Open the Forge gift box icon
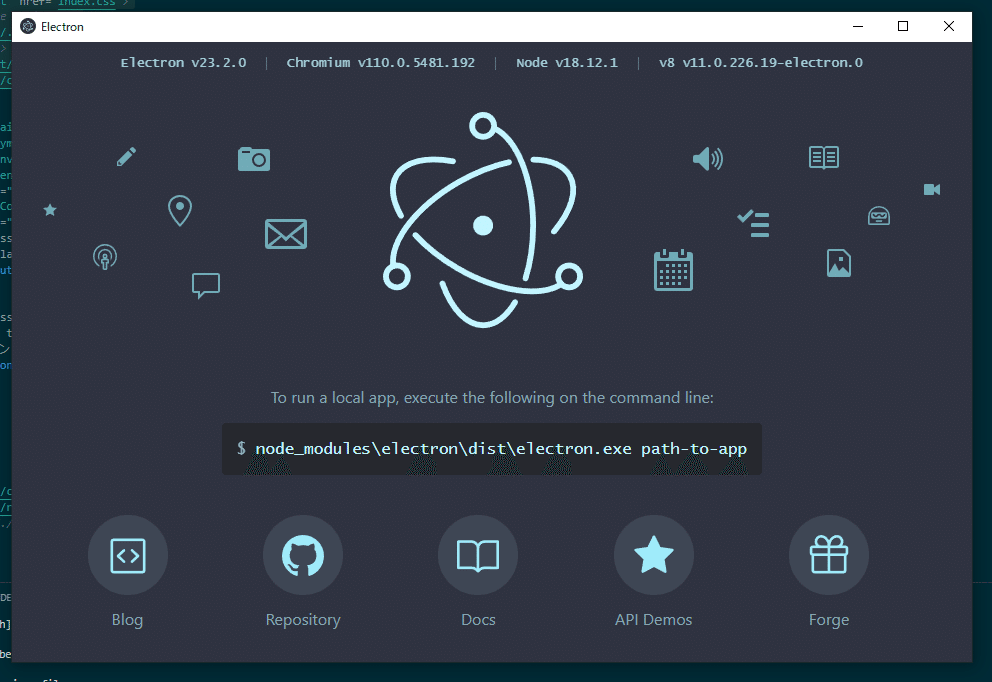The image size is (992, 682). [829, 555]
